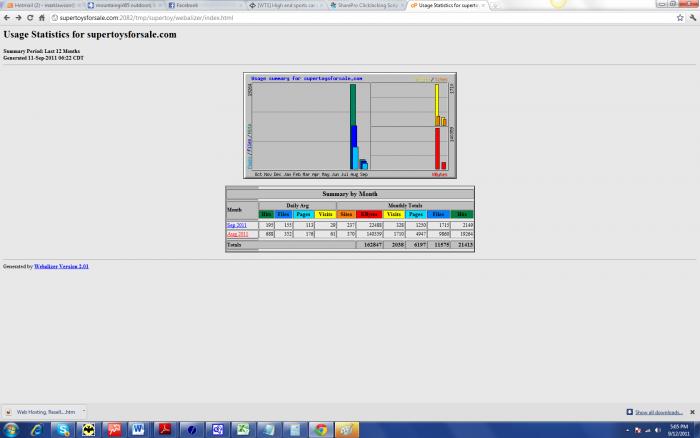Viewport: 700px width, 438px height.
Task: Open Microsoft Word from the taskbar
Action: [139, 430]
